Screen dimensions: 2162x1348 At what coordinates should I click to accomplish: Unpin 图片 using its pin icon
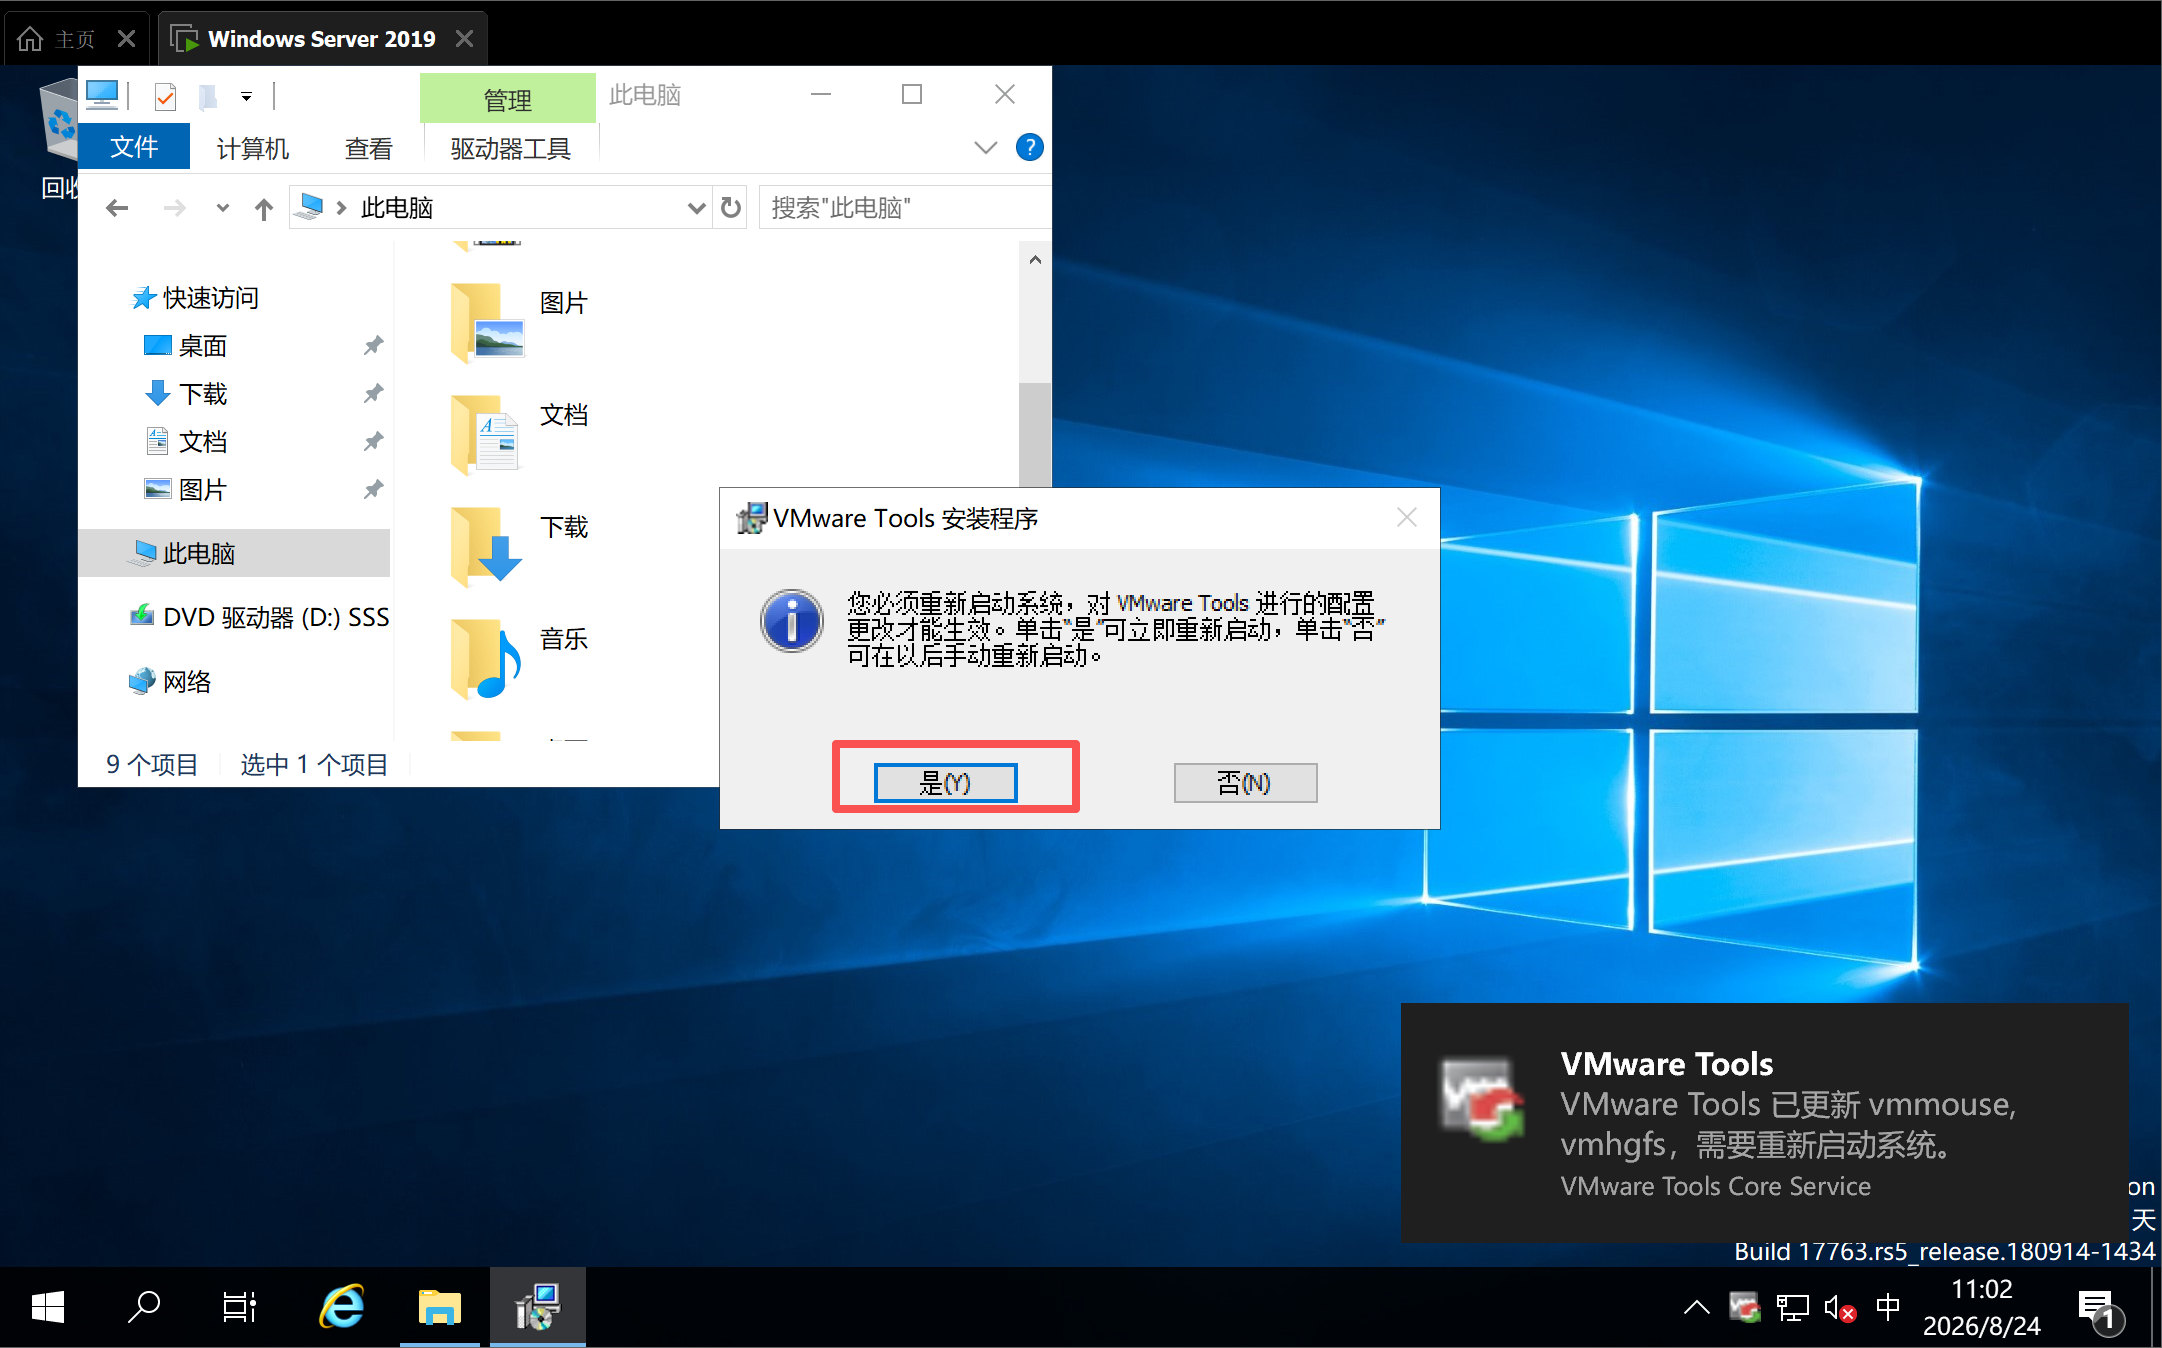373,490
